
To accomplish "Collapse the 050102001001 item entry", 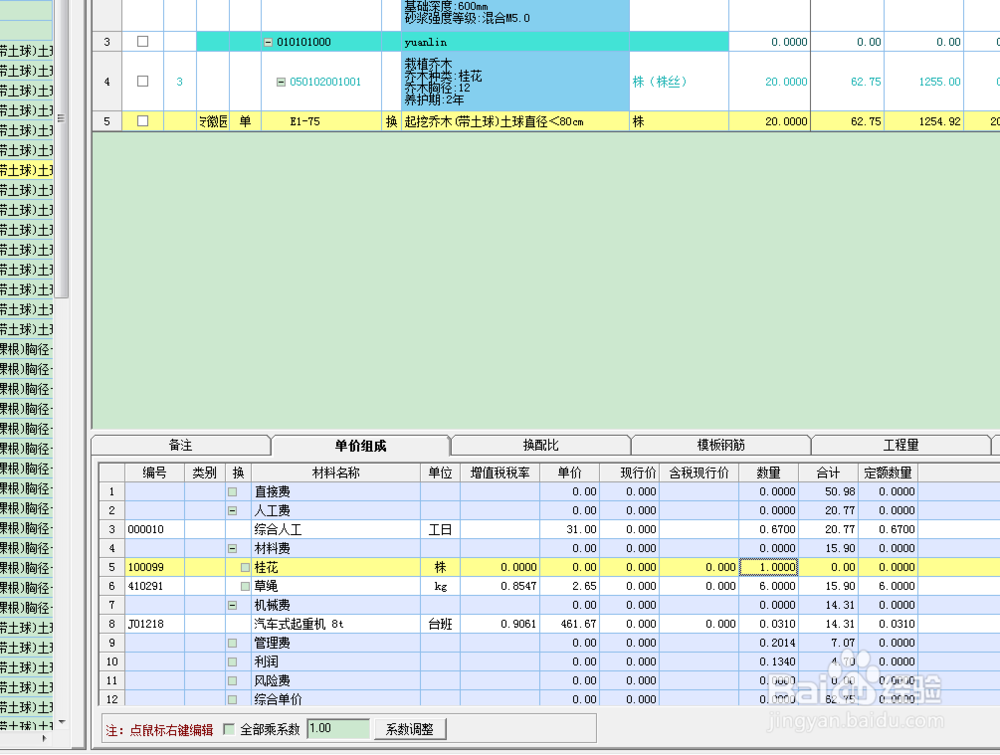I will (280, 81).
